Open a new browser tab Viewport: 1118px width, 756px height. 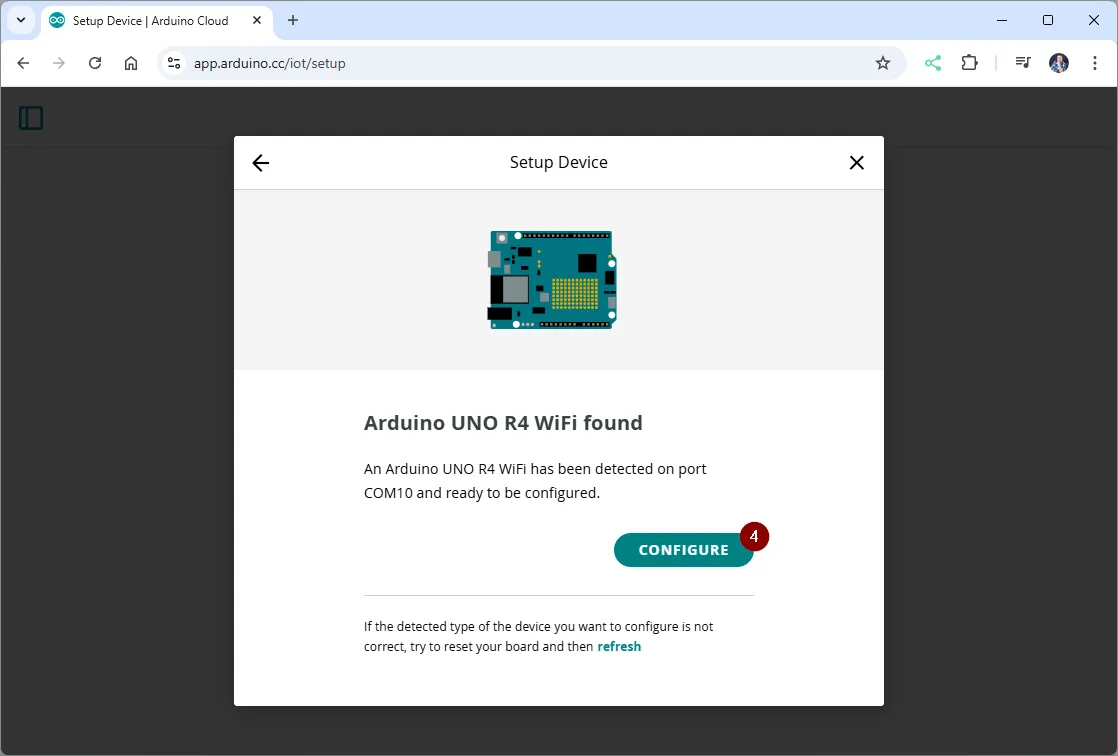point(293,20)
